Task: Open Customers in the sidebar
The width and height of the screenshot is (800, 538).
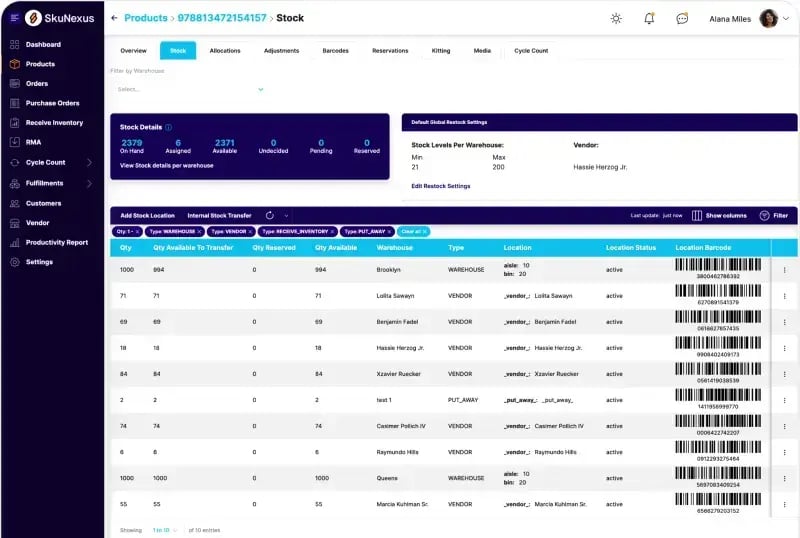Action: (43, 203)
